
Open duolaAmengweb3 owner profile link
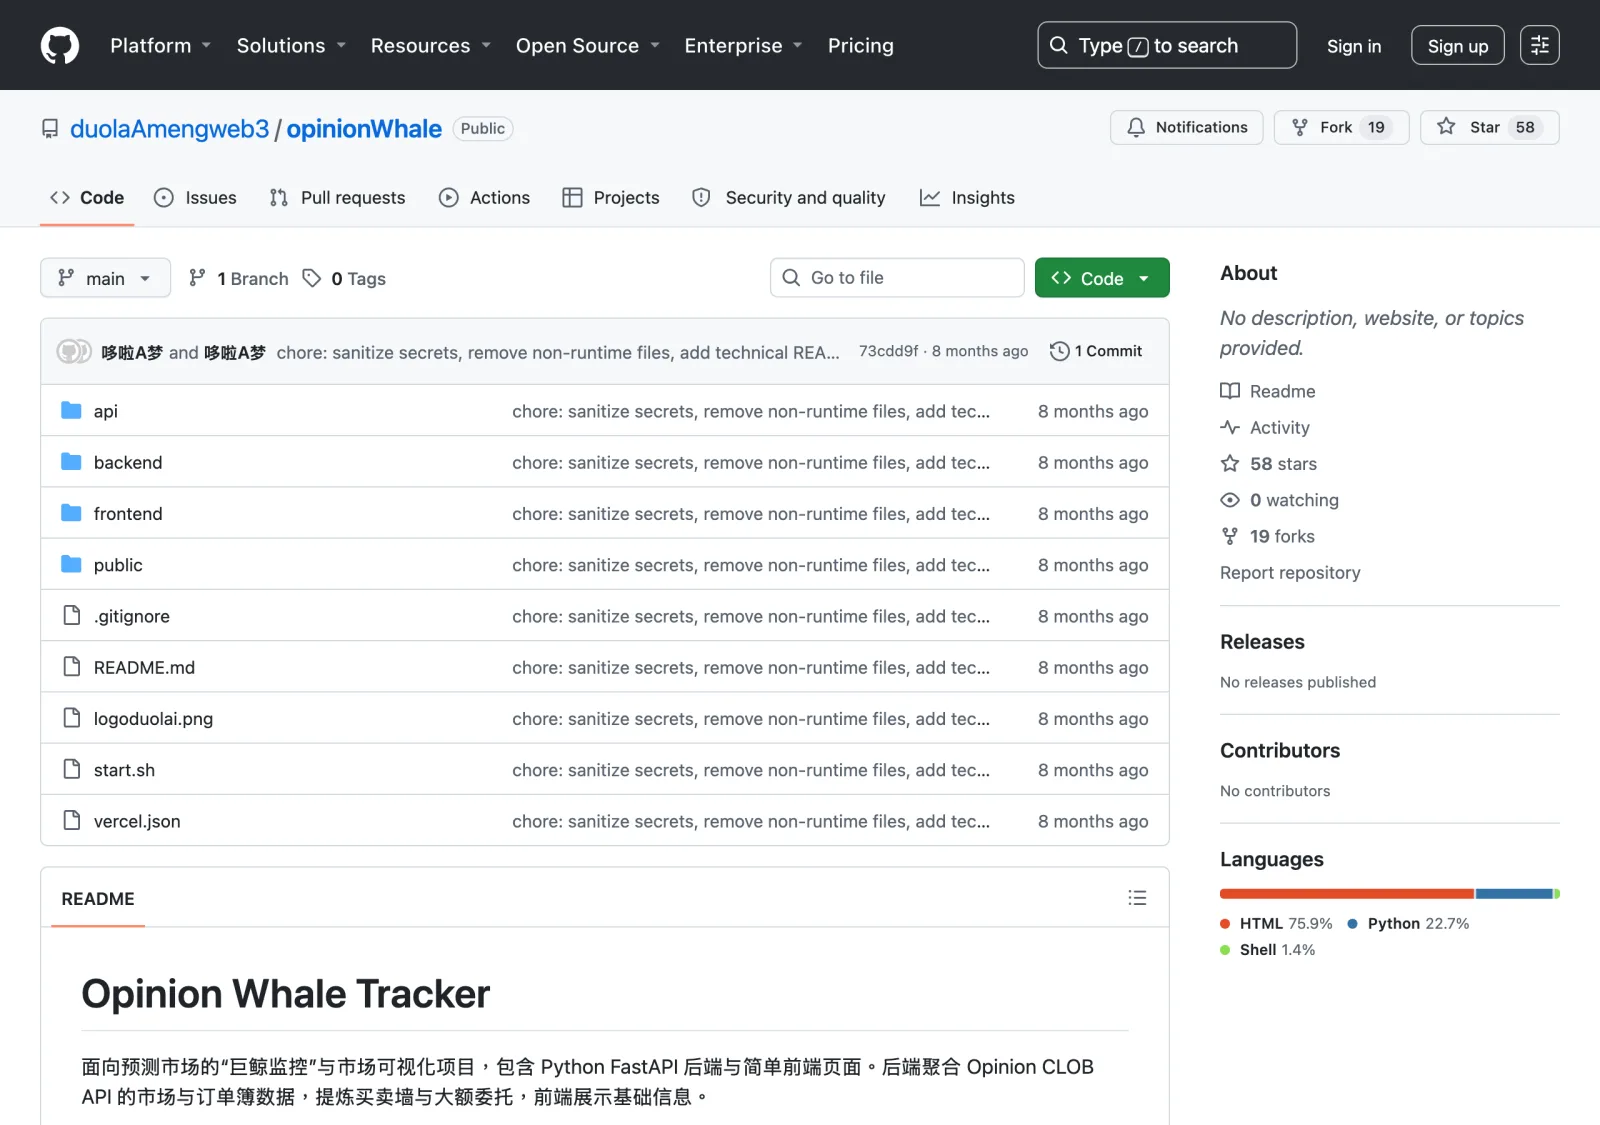170,129
